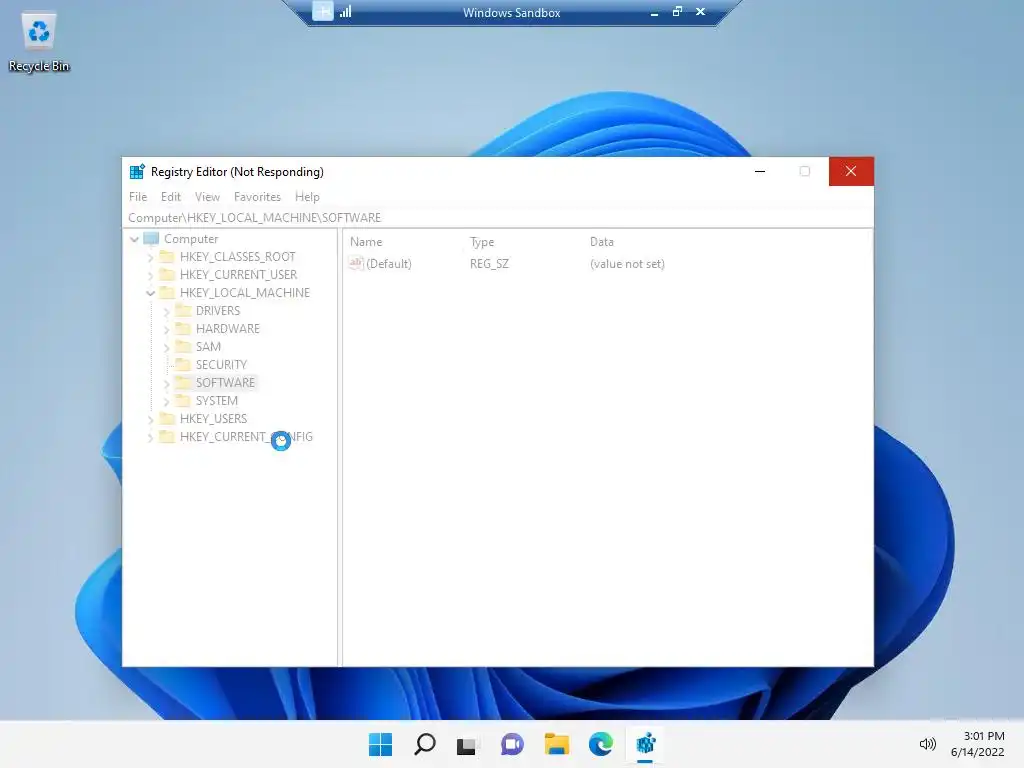Expand the HKEY_CLASSES_ROOT node
Image resolution: width=1024 pixels, height=768 pixels.
150,257
